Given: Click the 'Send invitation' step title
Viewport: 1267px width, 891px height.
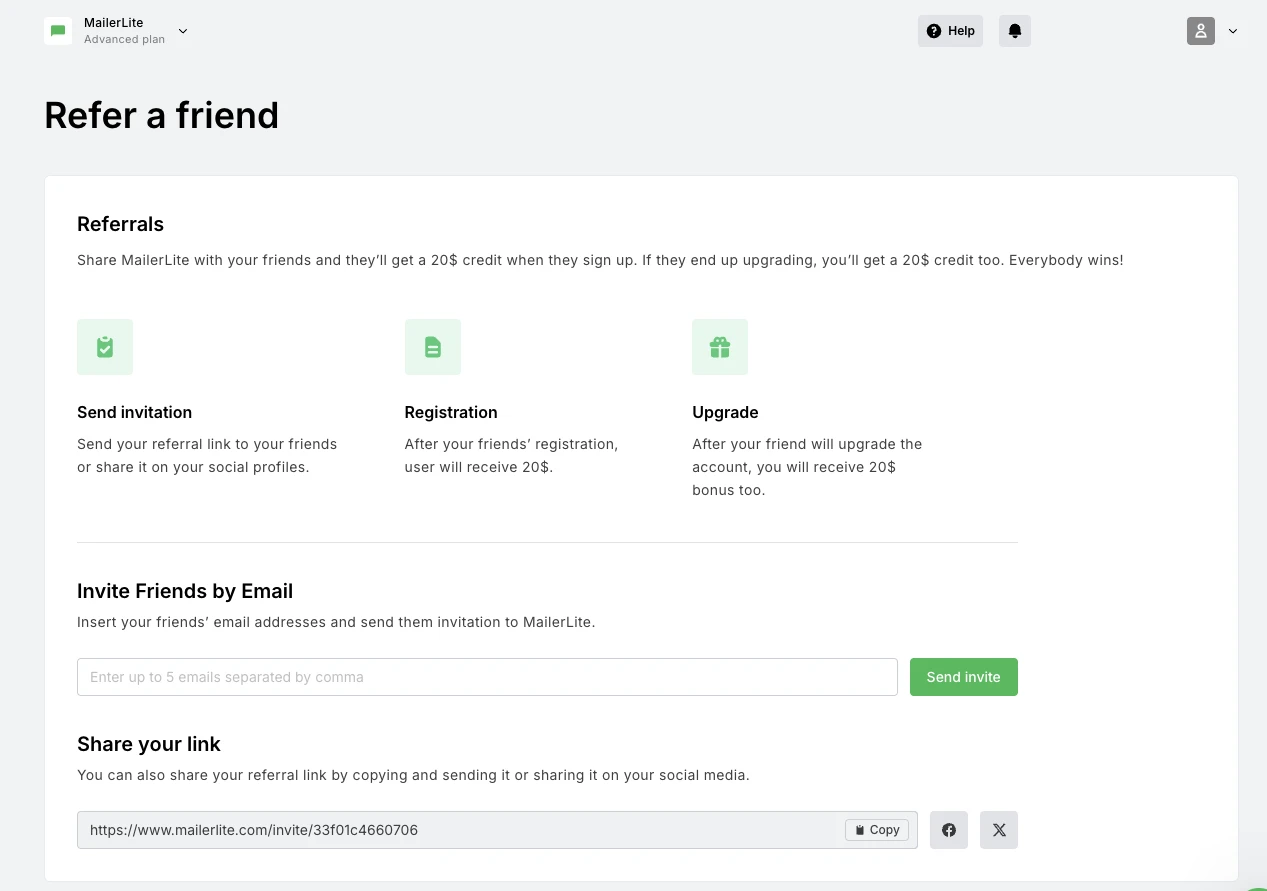Looking at the screenshot, I should click(134, 412).
